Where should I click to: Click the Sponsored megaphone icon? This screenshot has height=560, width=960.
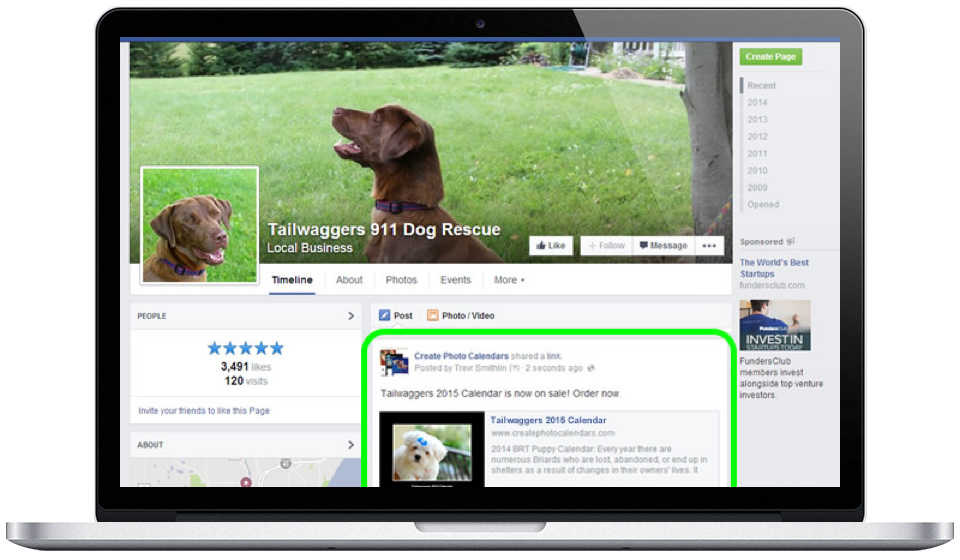(x=790, y=241)
